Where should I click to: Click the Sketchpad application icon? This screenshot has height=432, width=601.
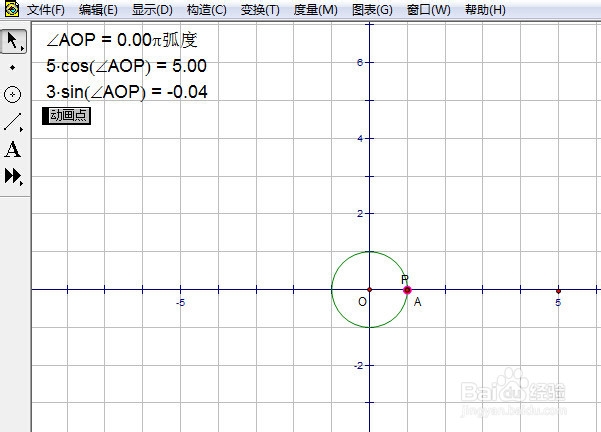[x=11, y=9]
